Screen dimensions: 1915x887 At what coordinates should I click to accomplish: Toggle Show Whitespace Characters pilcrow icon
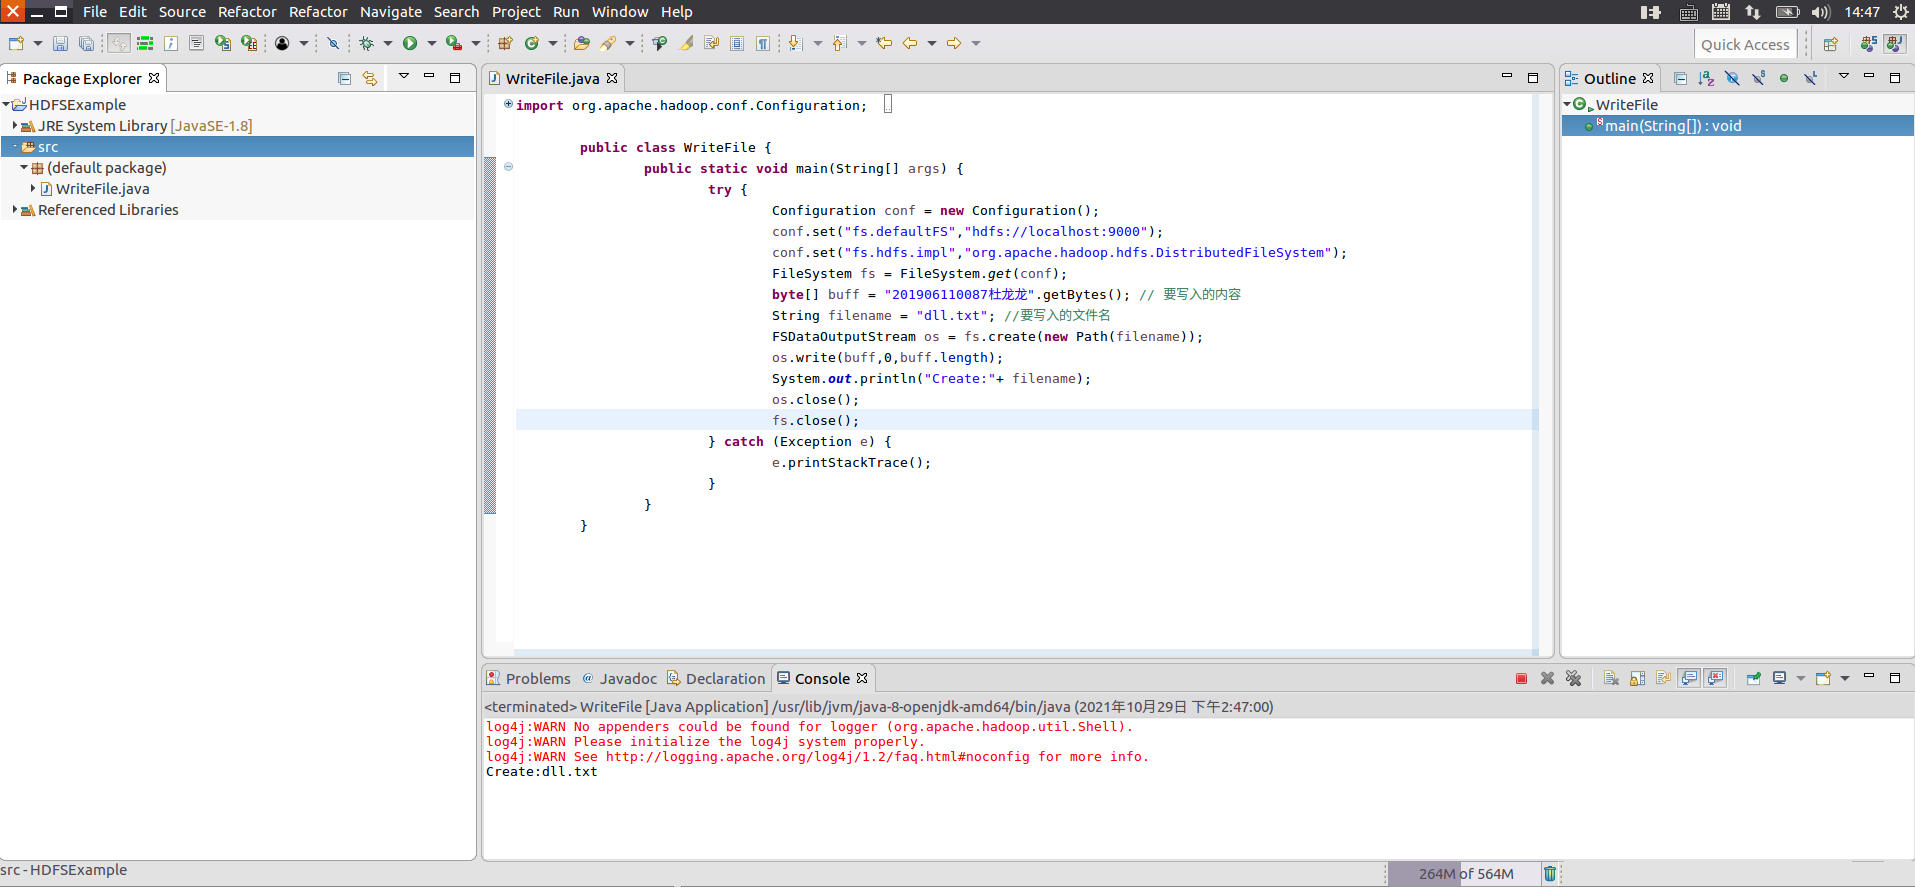(x=763, y=43)
